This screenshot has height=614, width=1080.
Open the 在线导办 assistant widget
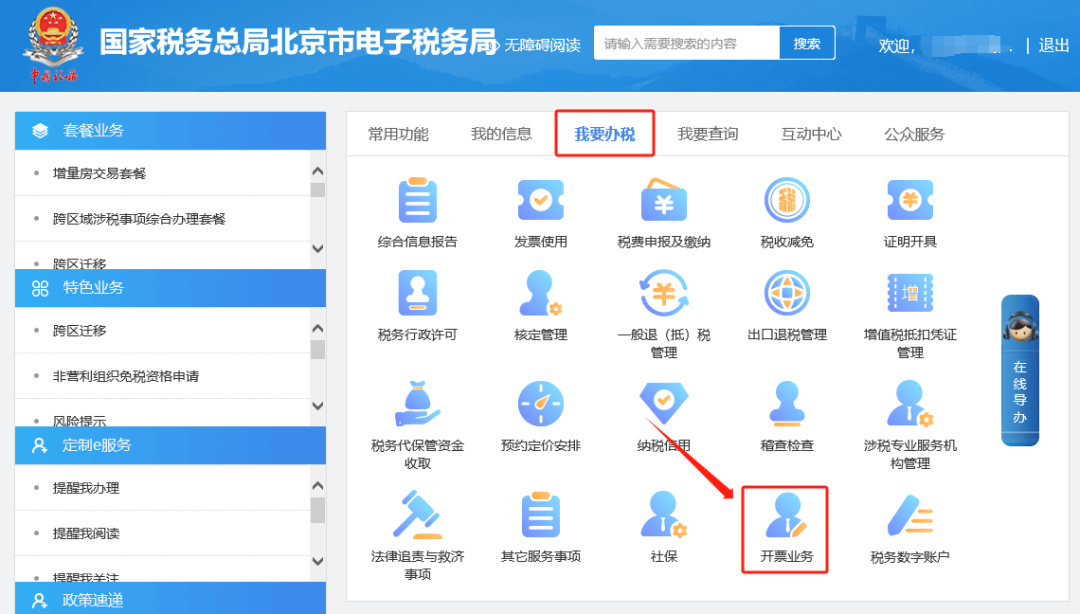click(1020, 370)
